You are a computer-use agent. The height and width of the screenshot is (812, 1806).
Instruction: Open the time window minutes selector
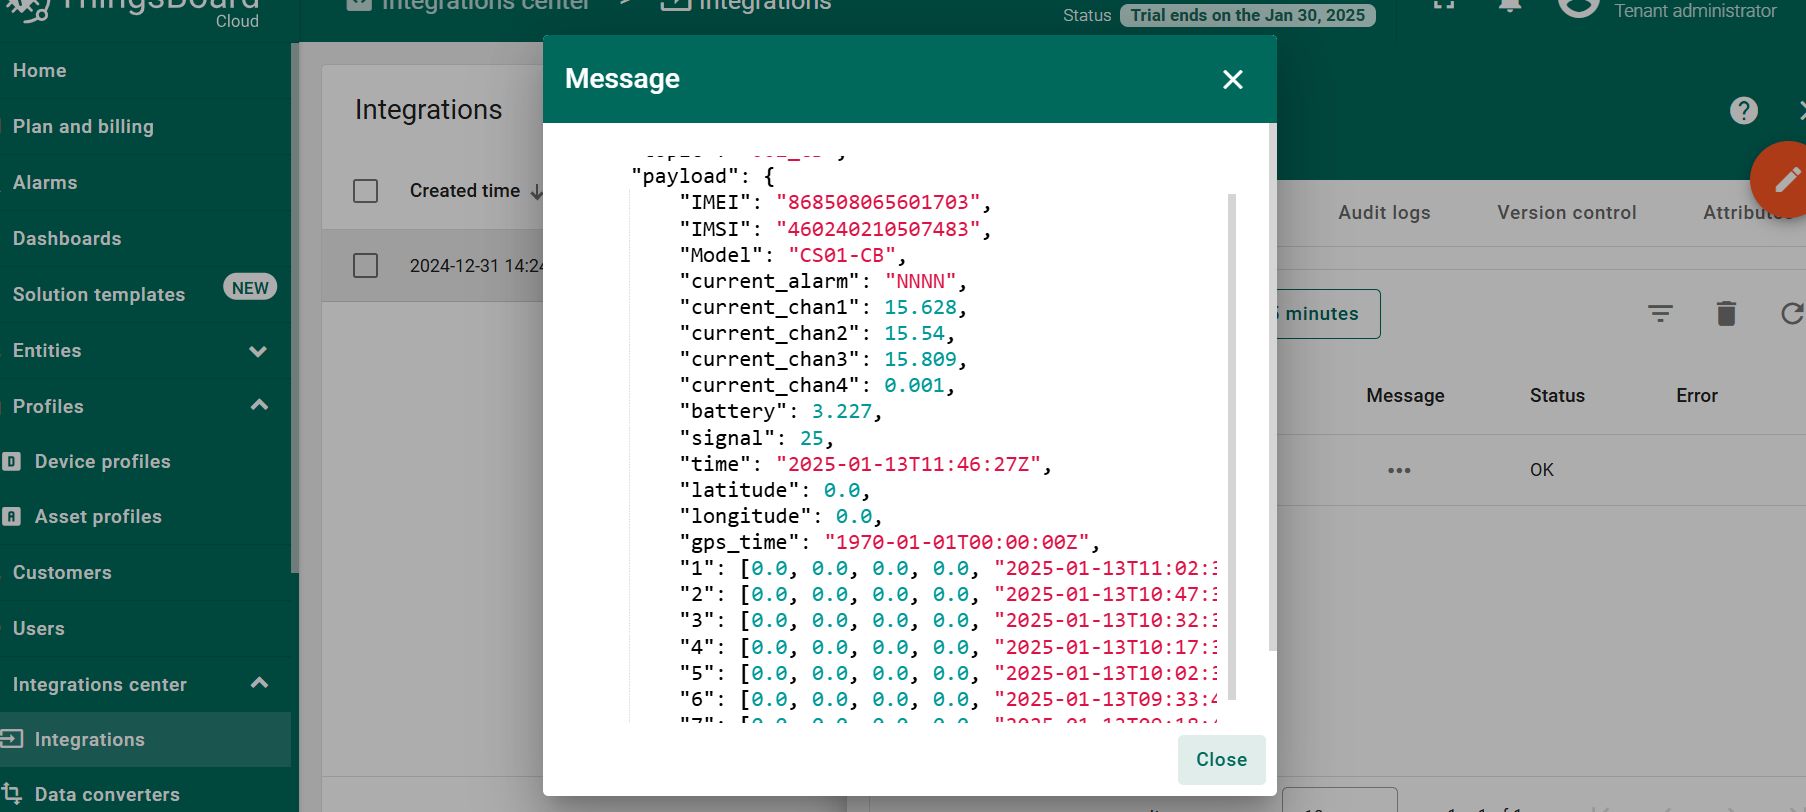1328,314
